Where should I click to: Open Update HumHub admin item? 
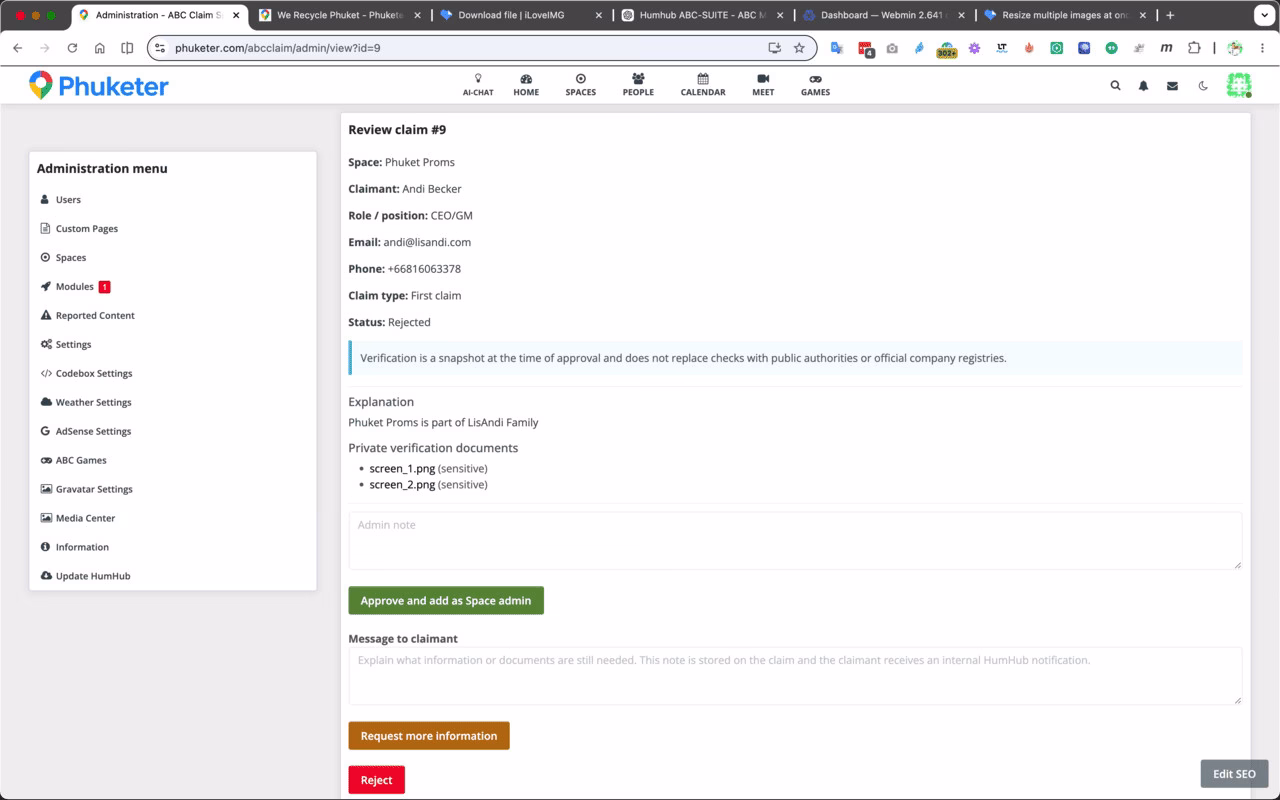click(x=93, y=577)
